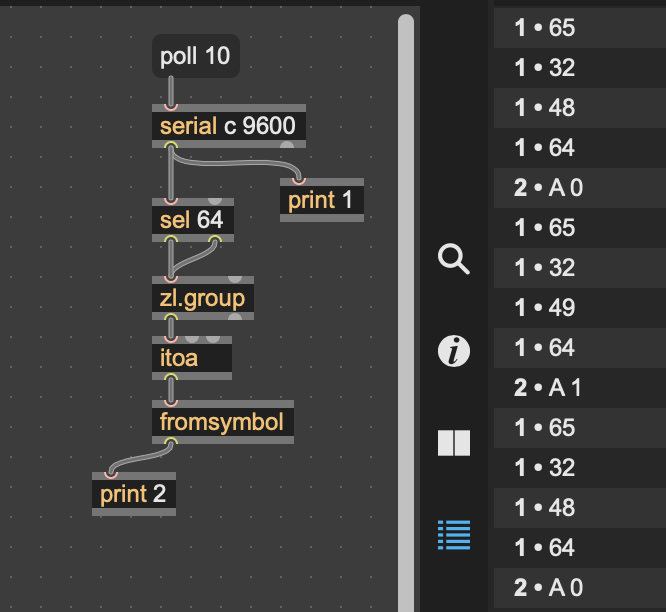The width and height of the screenshot is (666, 612).
Task: Click the right outlet of sel 64
Action: (x=215, y=237)
